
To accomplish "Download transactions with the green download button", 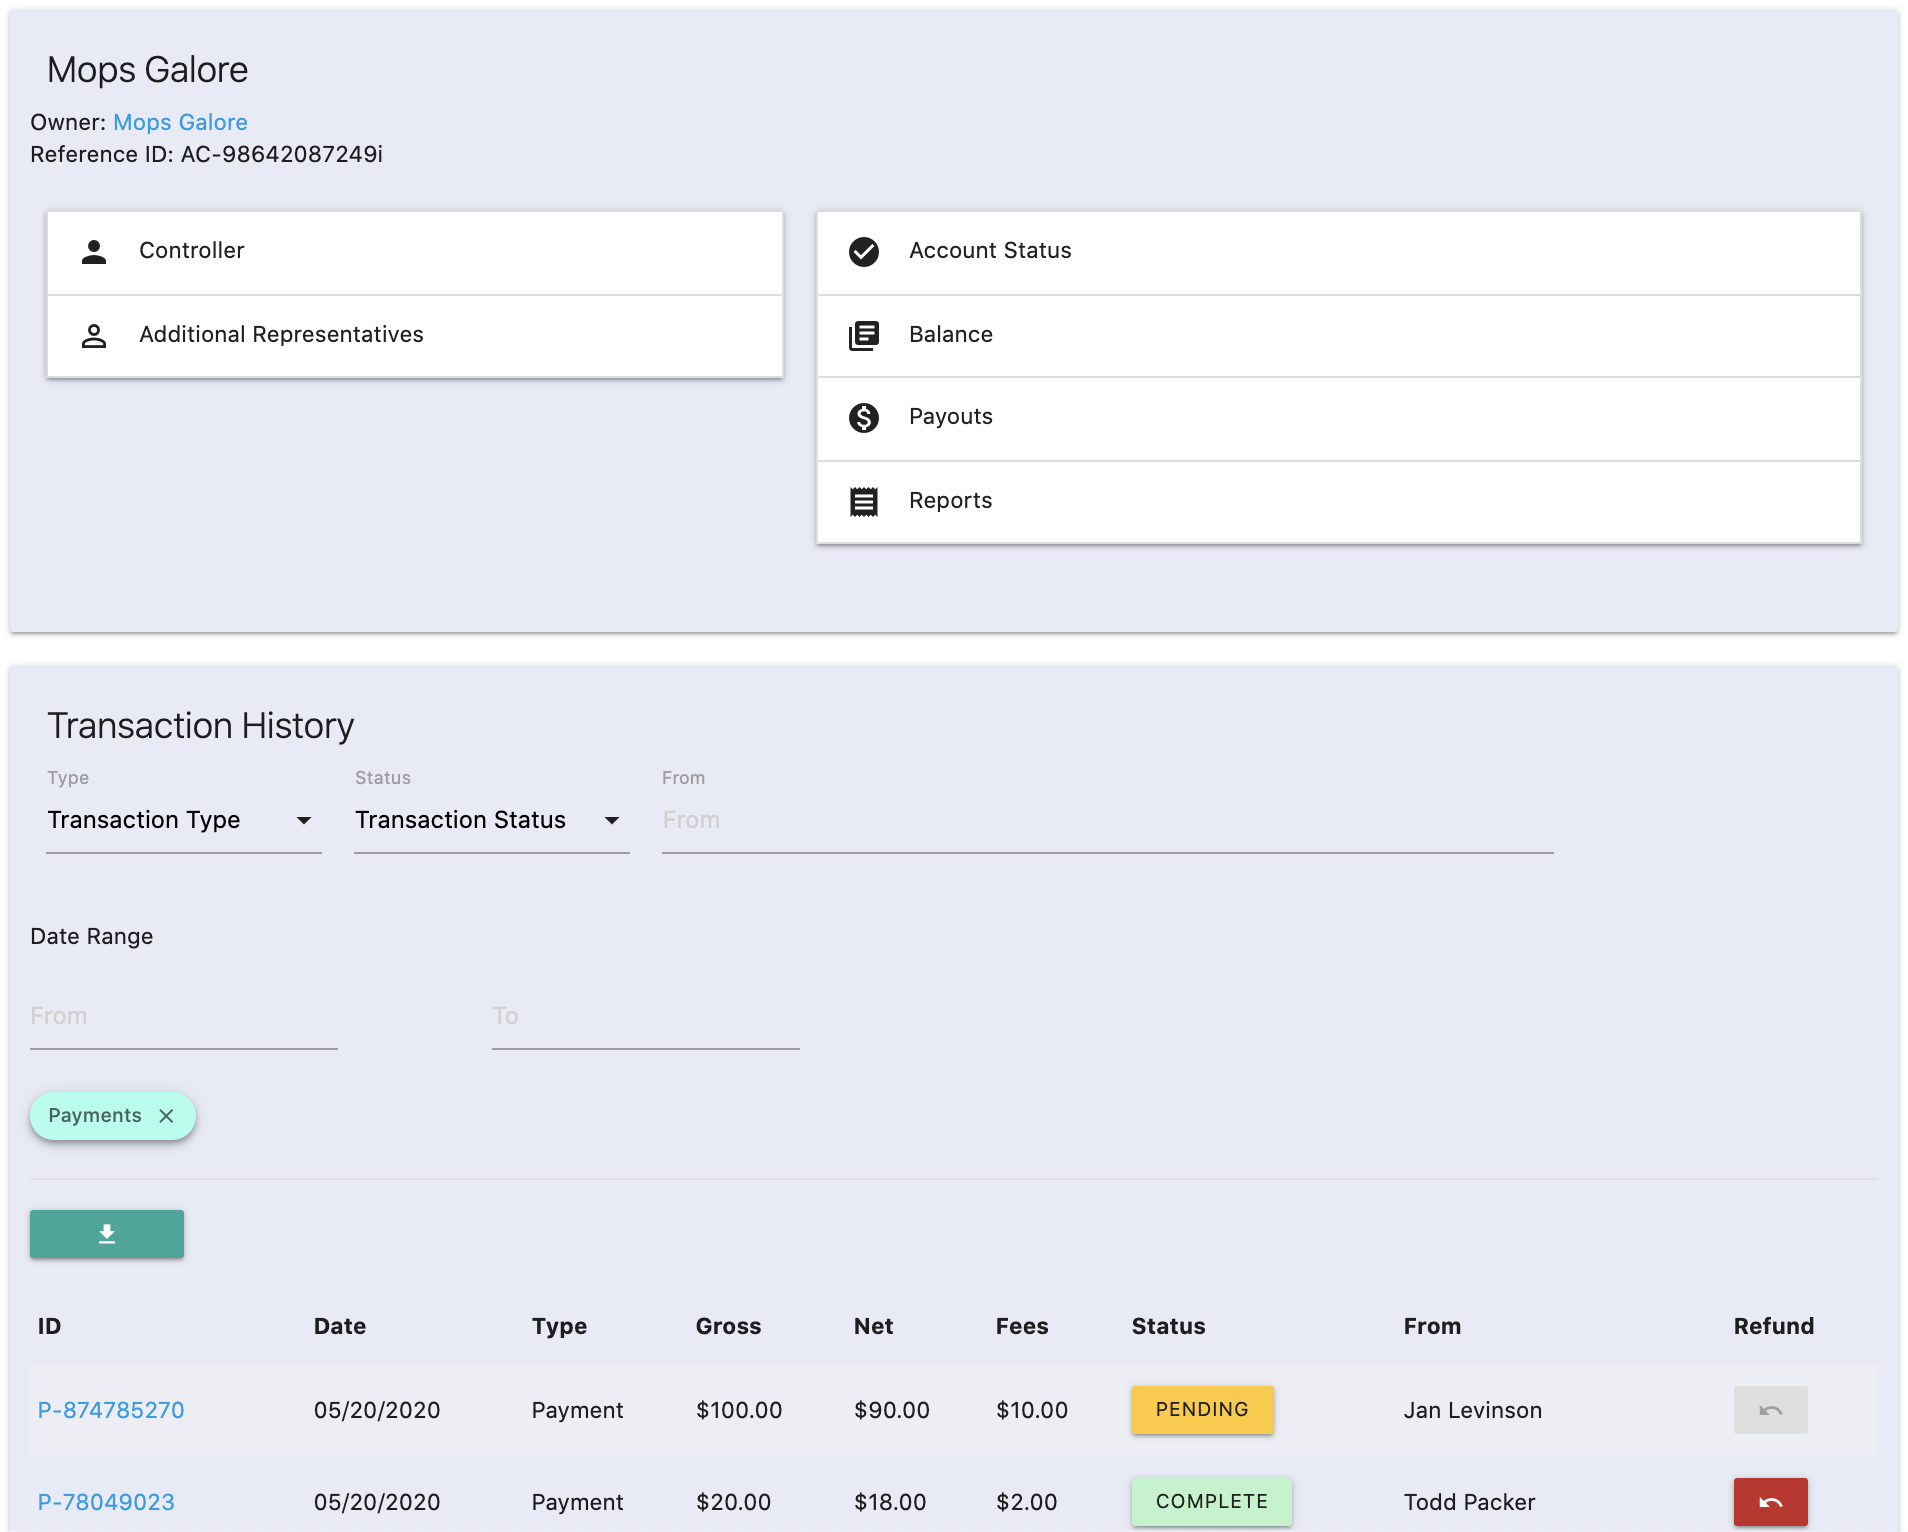I will point(107,1234).
